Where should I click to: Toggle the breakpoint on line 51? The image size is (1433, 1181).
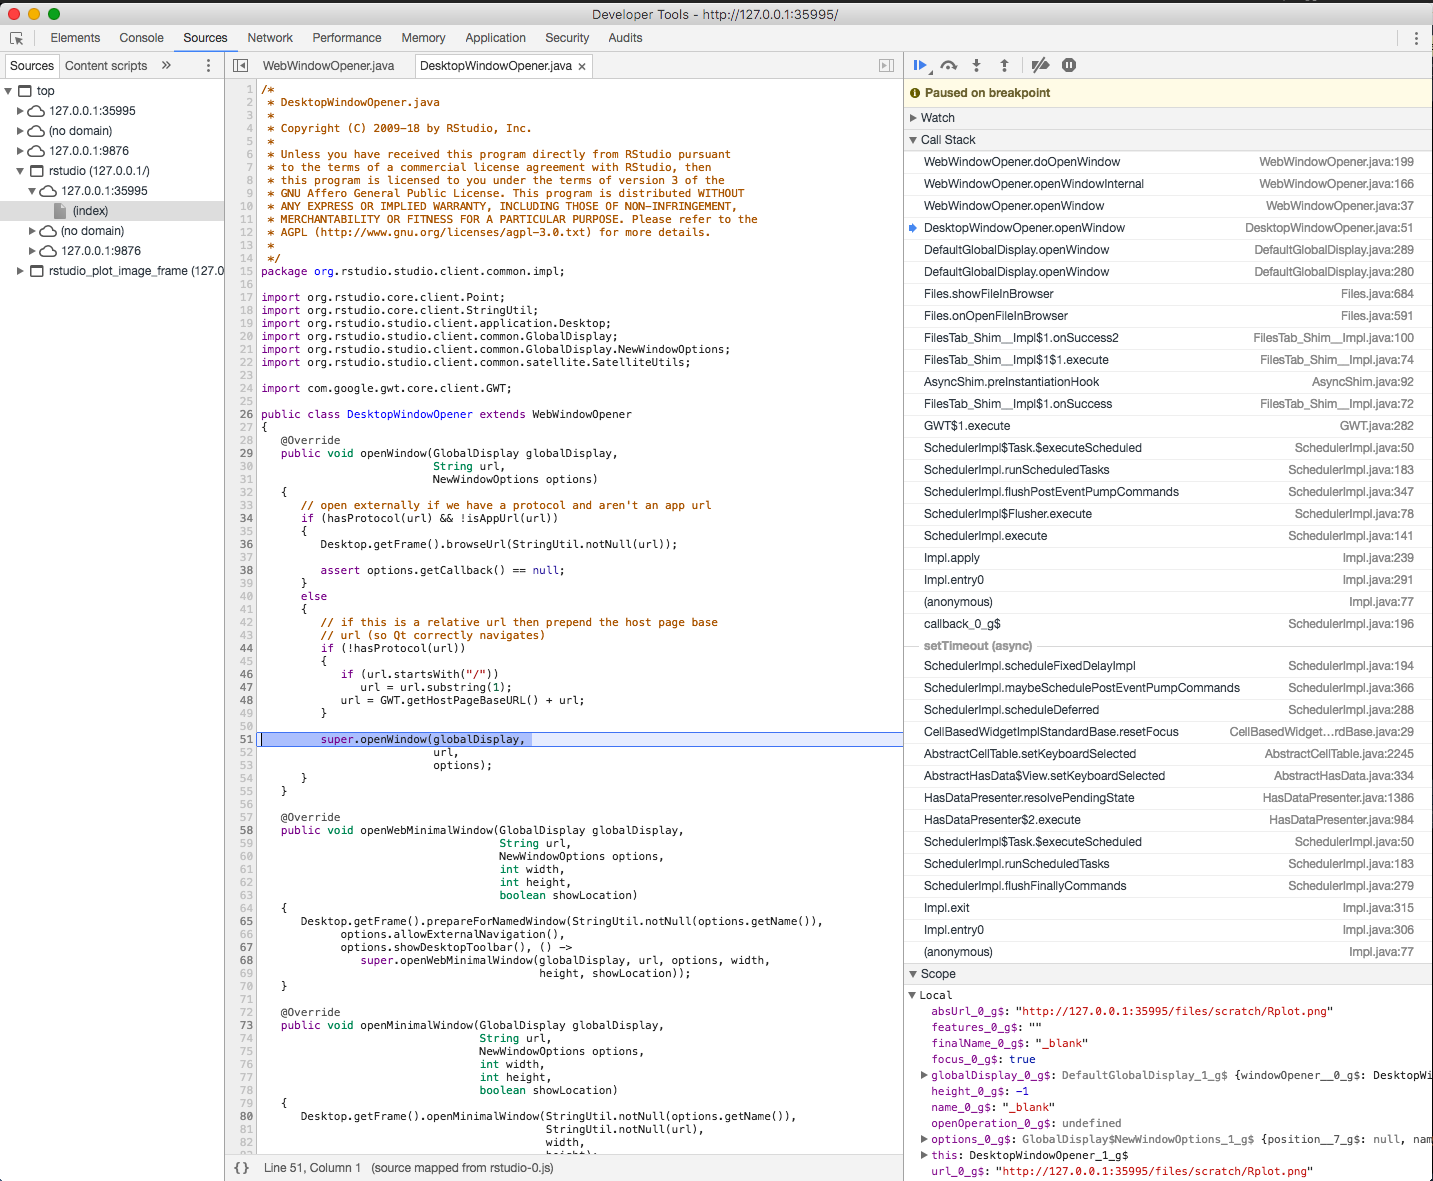click(246, 739)
